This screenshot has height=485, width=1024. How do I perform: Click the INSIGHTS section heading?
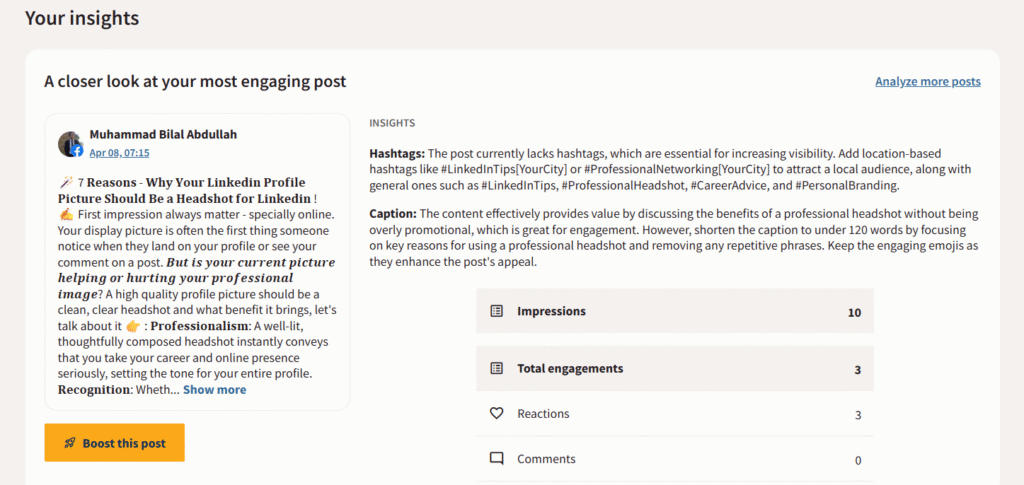[392, 123]
